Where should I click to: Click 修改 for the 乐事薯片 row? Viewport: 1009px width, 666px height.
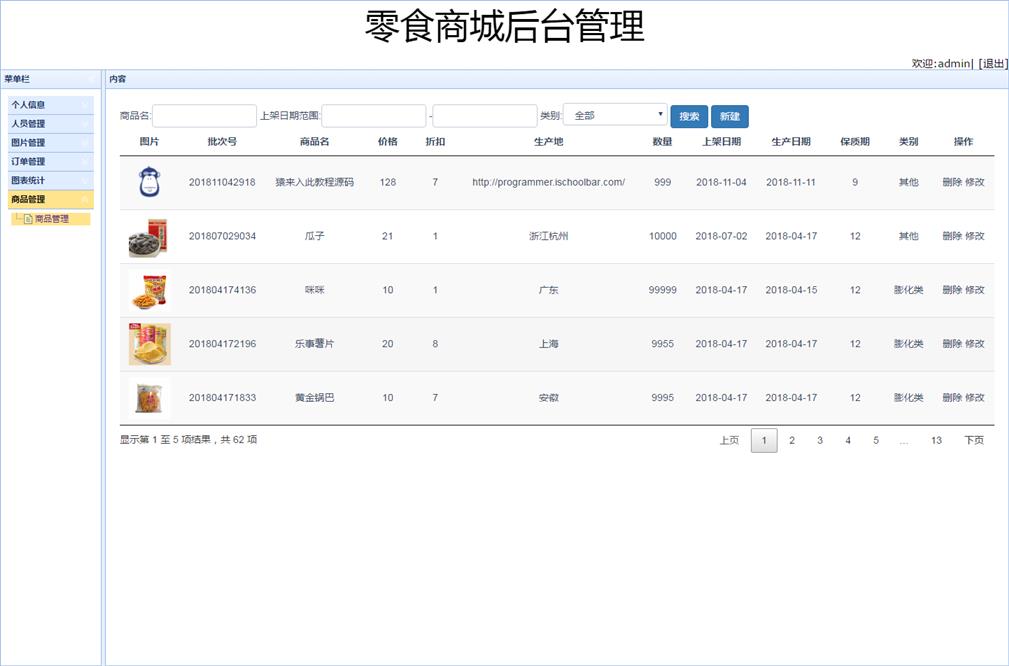[x=975, y=344]
